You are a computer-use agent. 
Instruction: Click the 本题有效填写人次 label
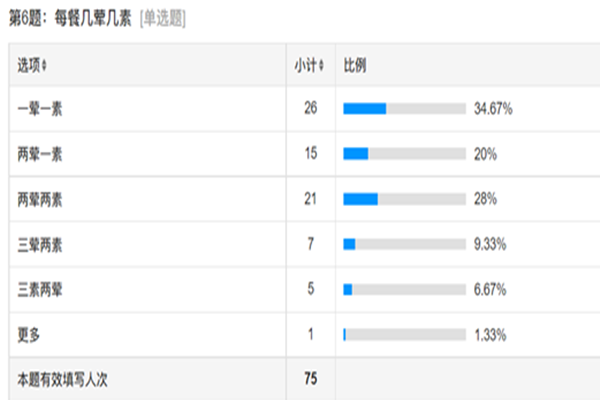62,380
